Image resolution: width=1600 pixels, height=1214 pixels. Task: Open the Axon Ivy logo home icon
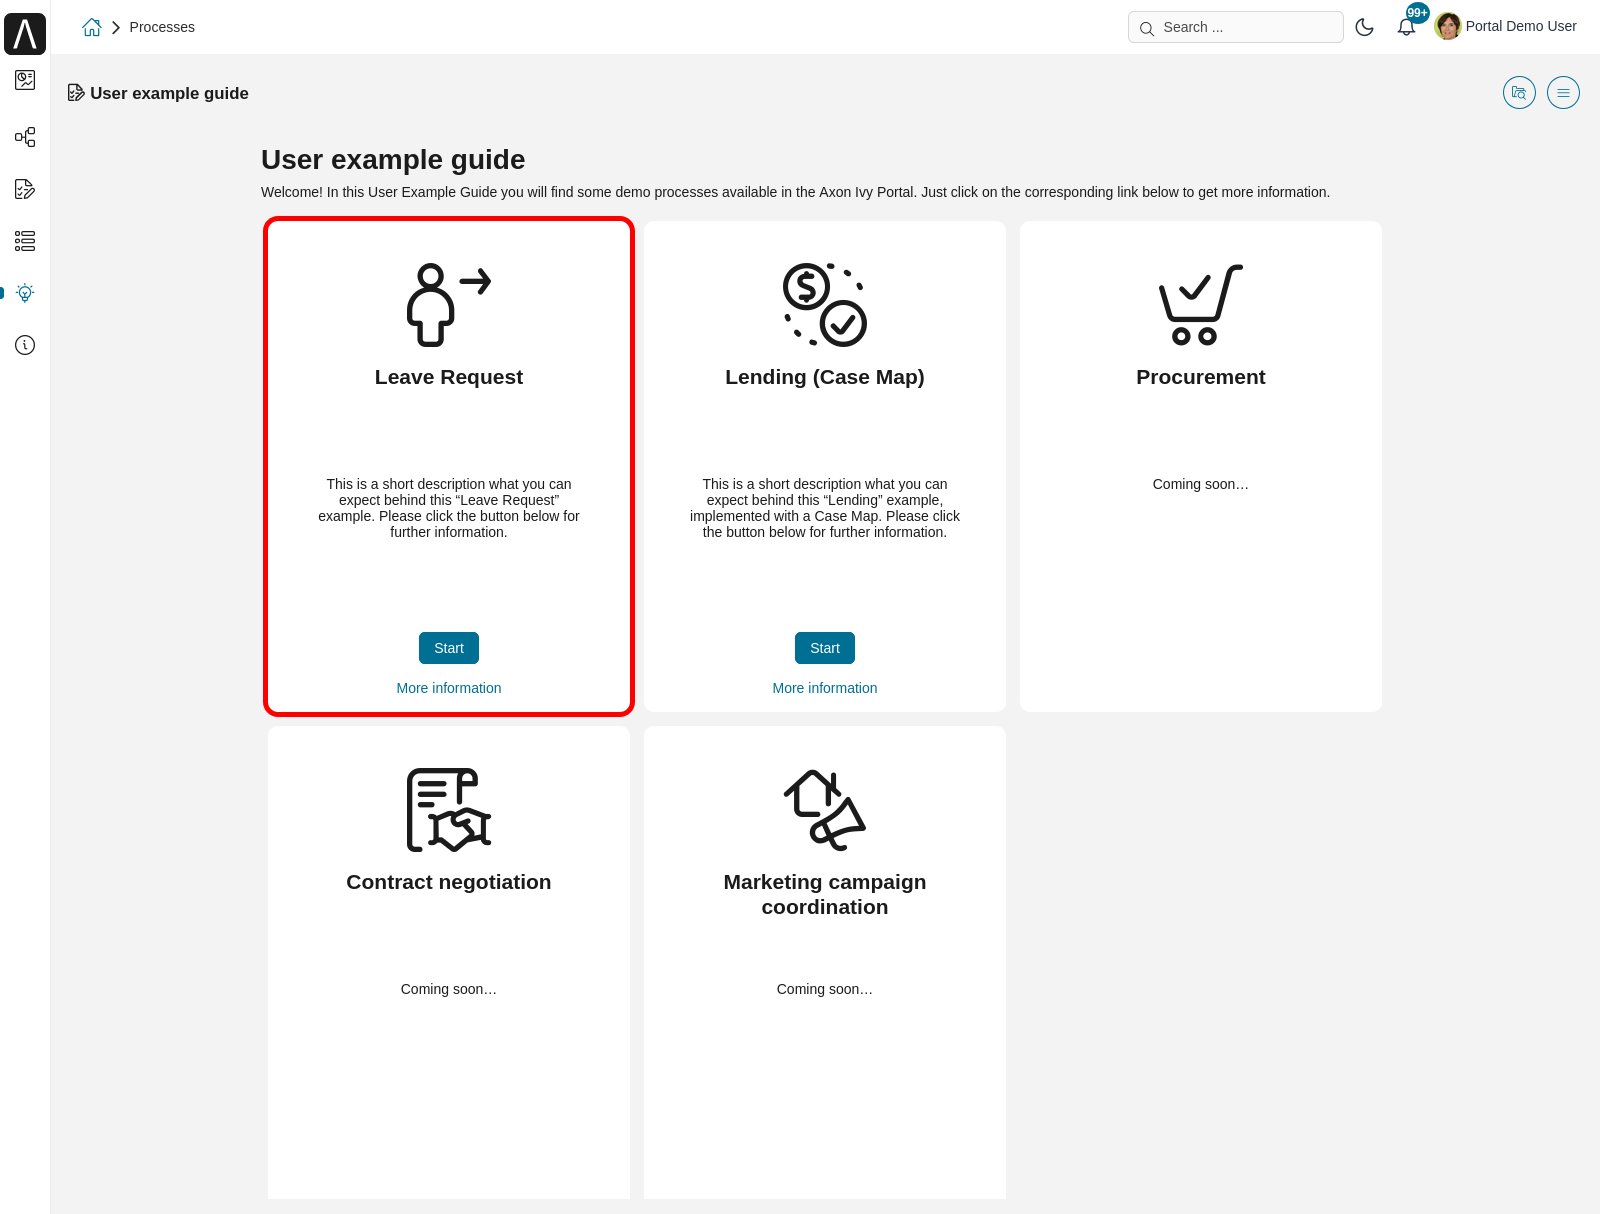25,33
